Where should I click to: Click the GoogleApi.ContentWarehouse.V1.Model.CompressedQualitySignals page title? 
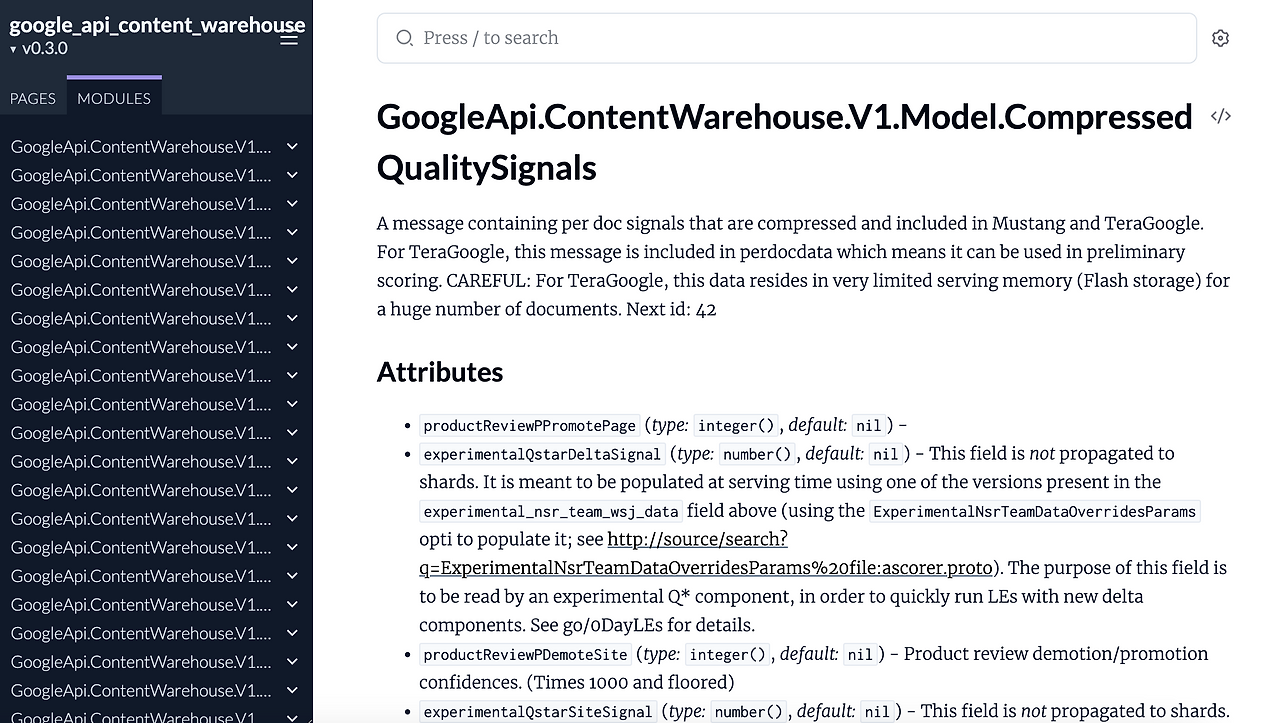785,142
